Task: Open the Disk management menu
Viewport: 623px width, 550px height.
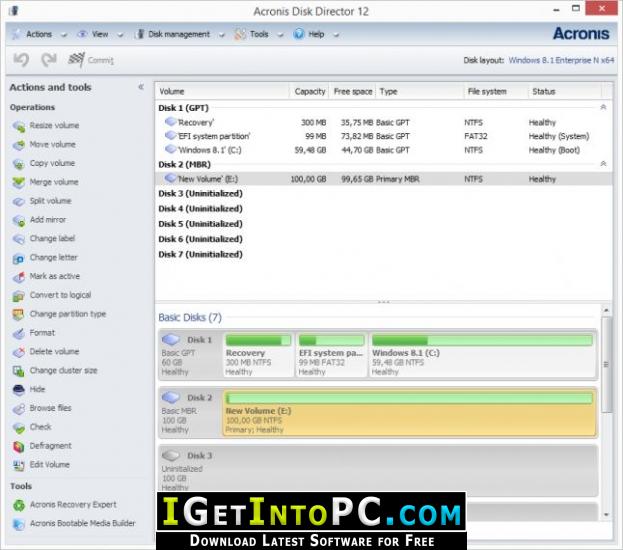Action: coord(179,35)
